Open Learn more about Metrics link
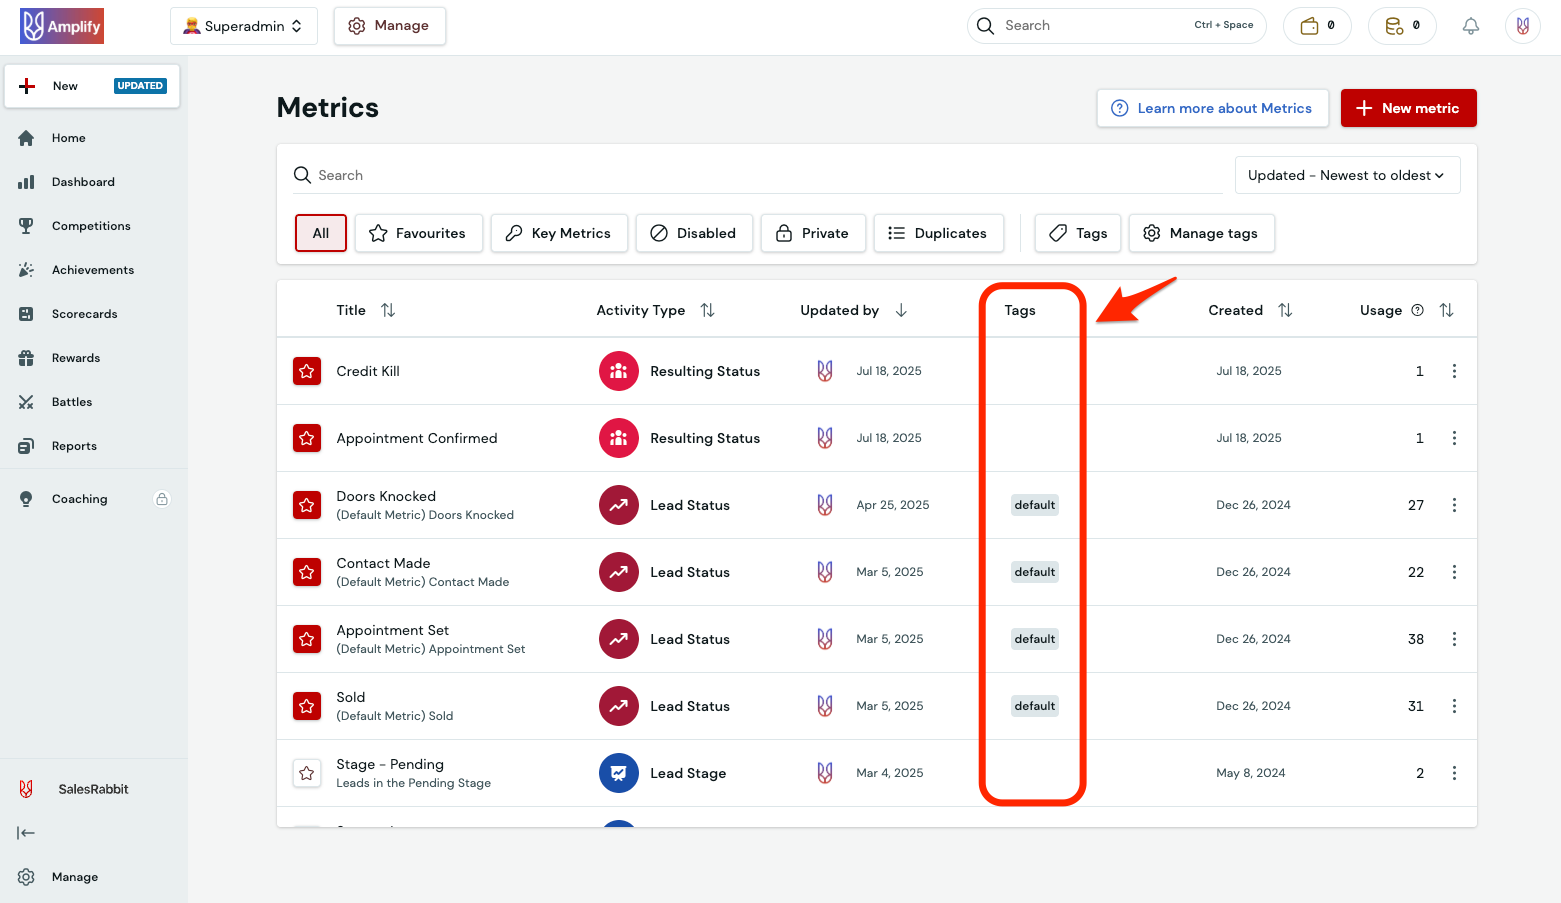 pyautogui.click(x=1212, y=108)
